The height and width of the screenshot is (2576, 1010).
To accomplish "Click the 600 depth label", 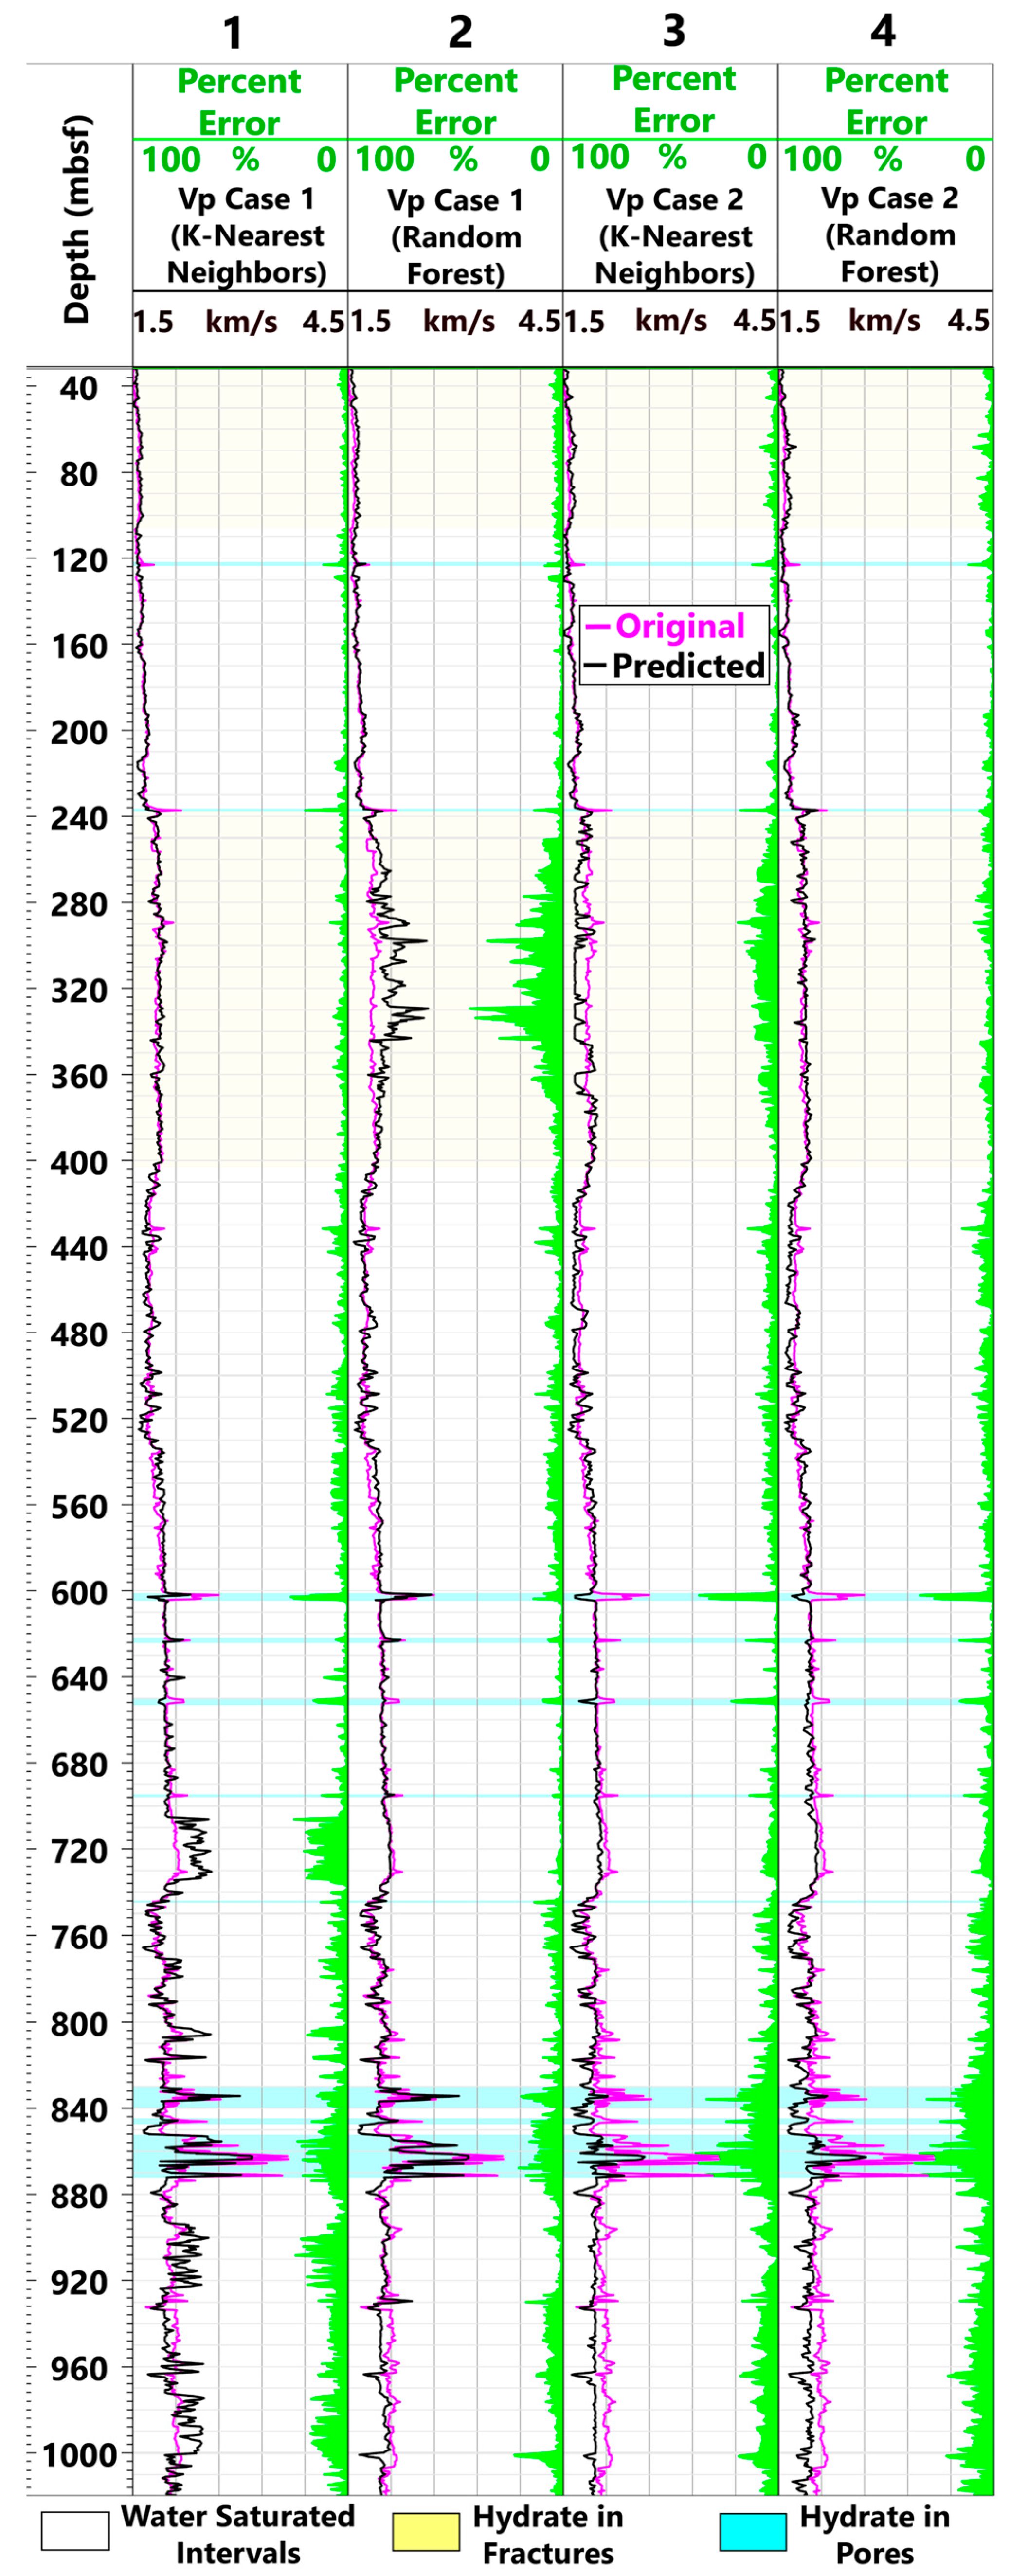I will [78, 1593].
